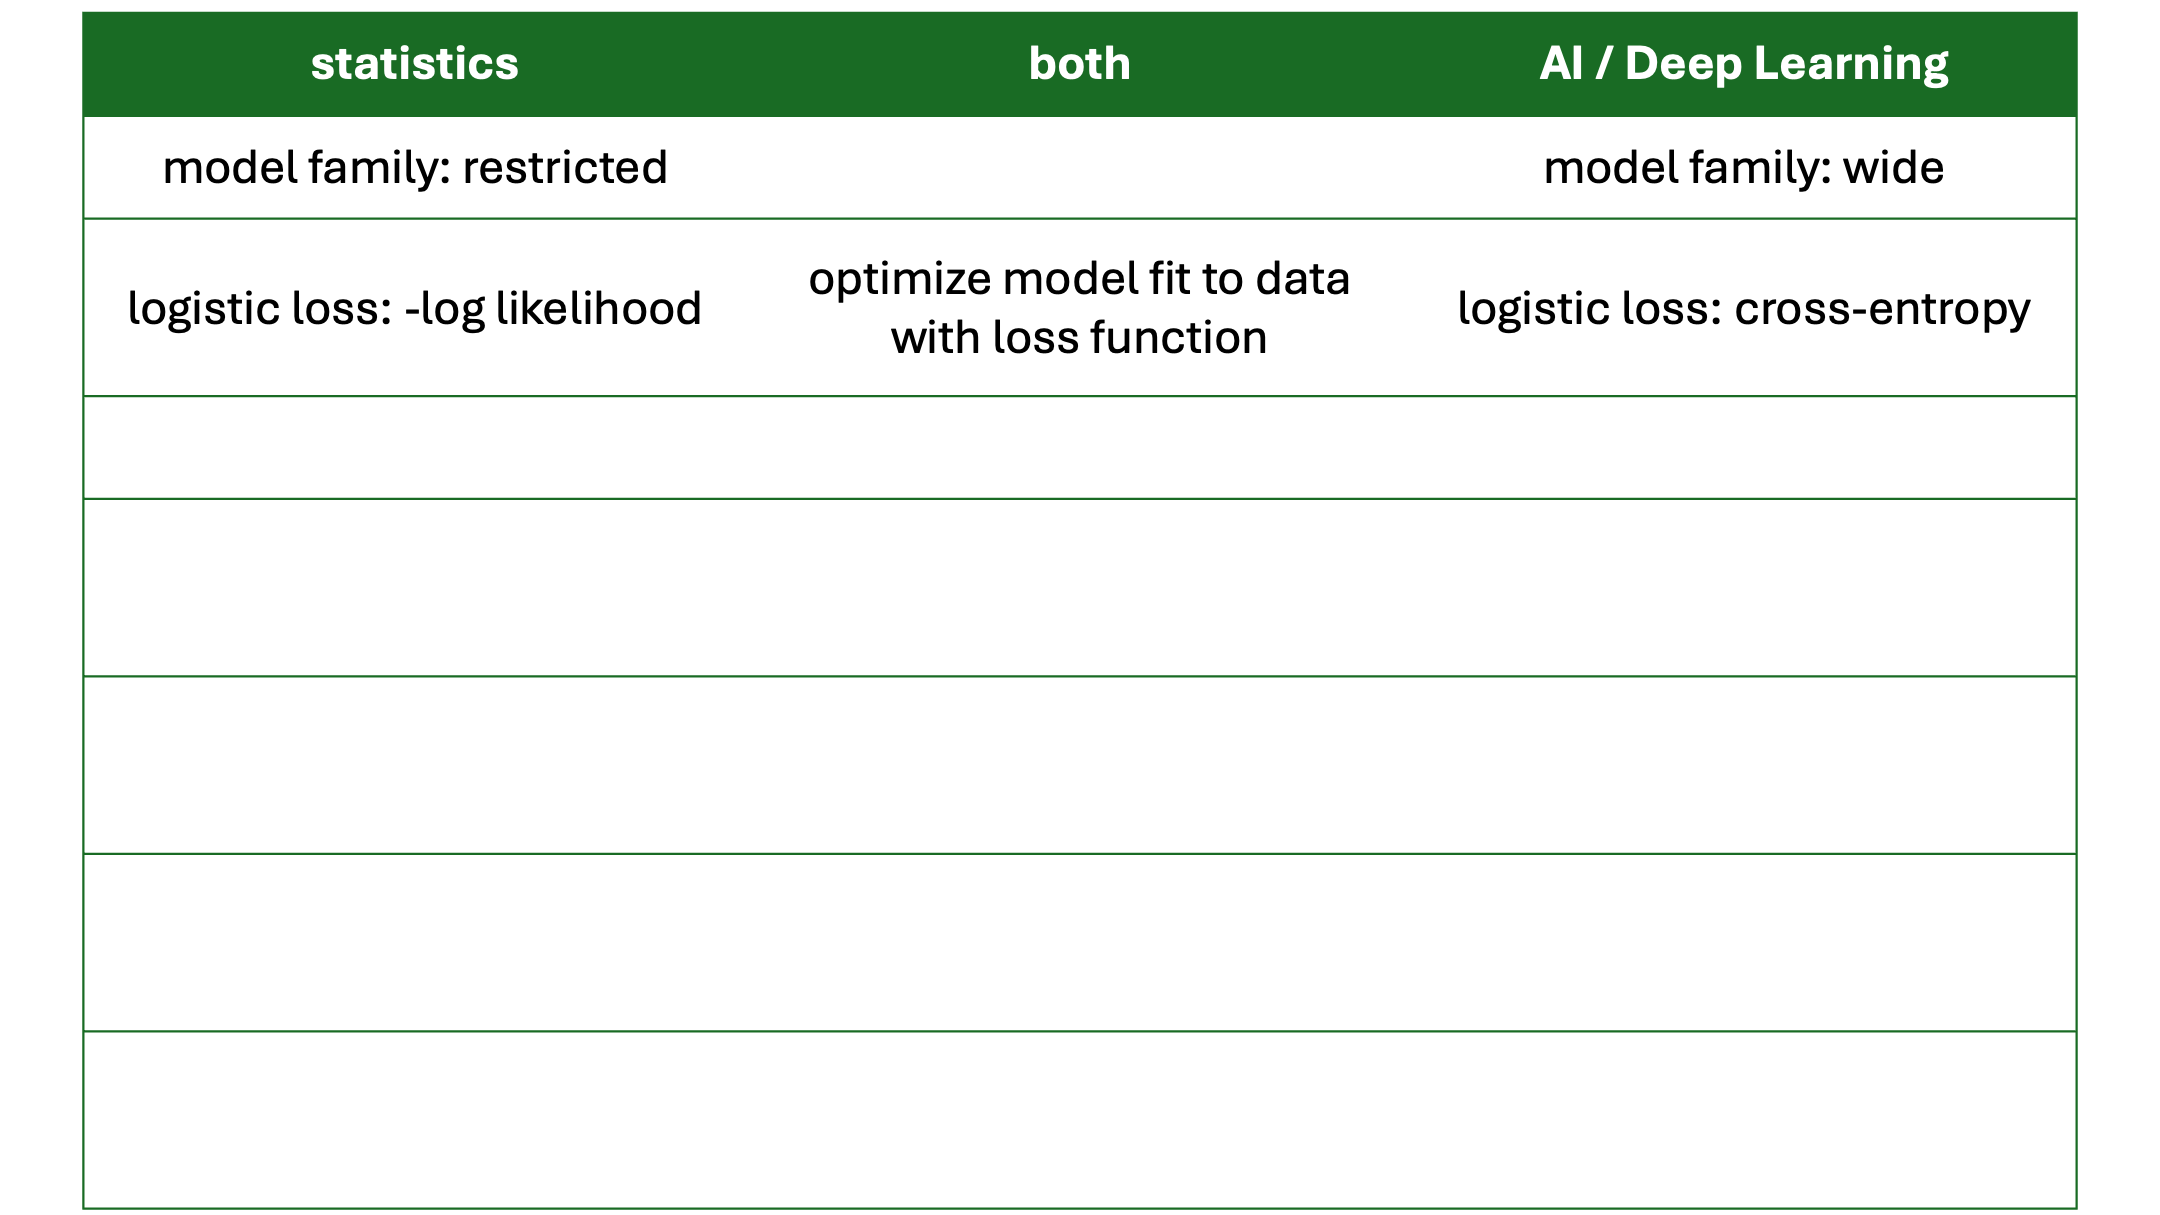Select the "logistic loss: -log likelihood" cell

[414, 308]
